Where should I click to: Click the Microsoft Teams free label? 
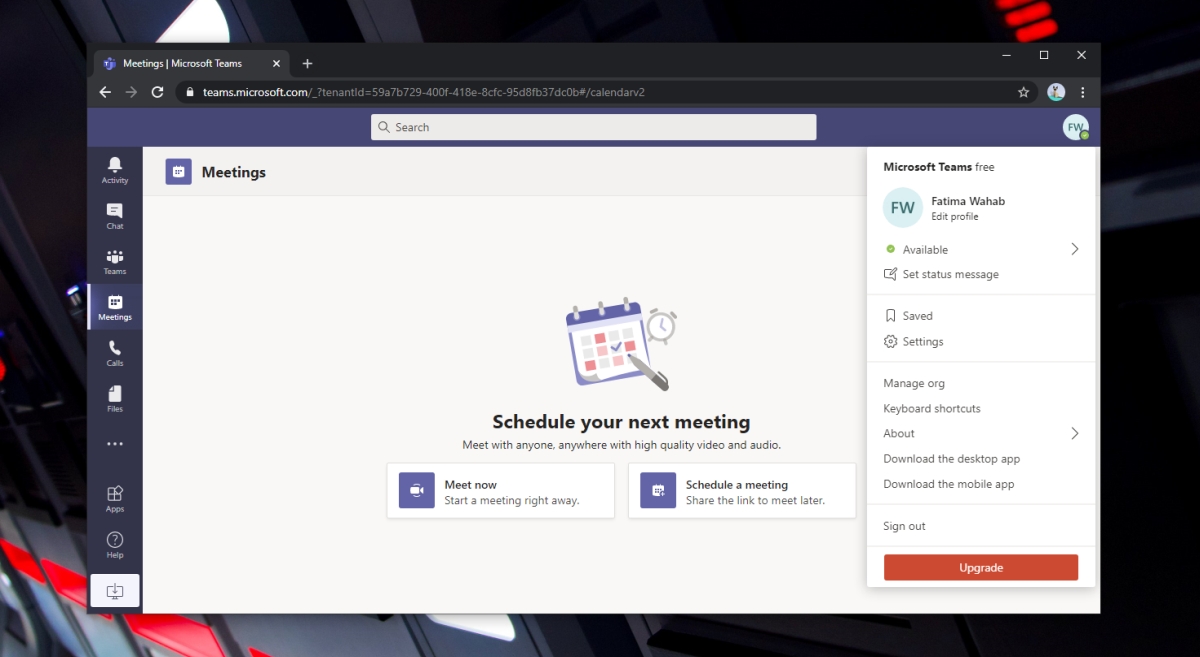[x=939, y=167]
